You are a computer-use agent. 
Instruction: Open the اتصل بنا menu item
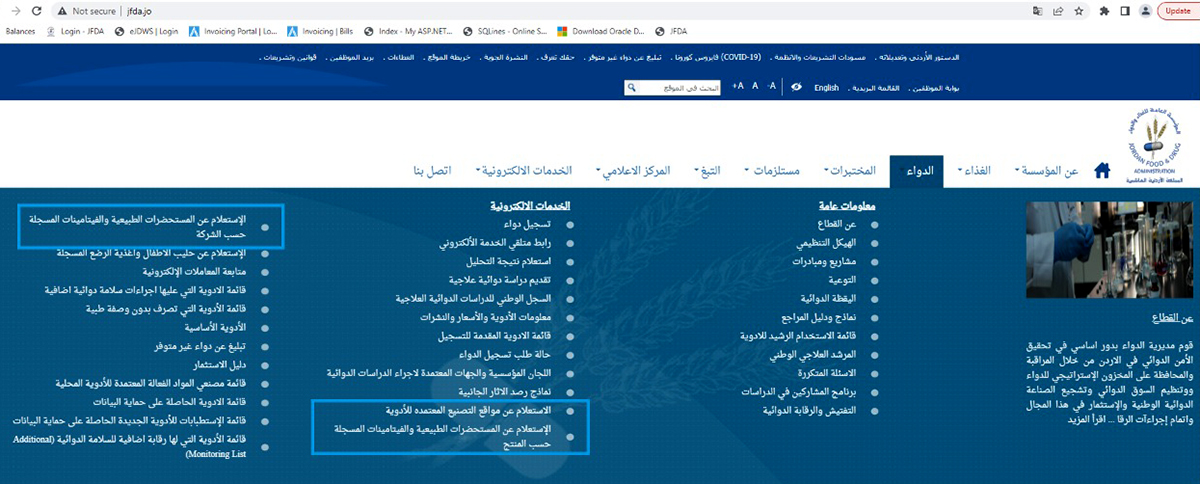click(x=431, y=171)
